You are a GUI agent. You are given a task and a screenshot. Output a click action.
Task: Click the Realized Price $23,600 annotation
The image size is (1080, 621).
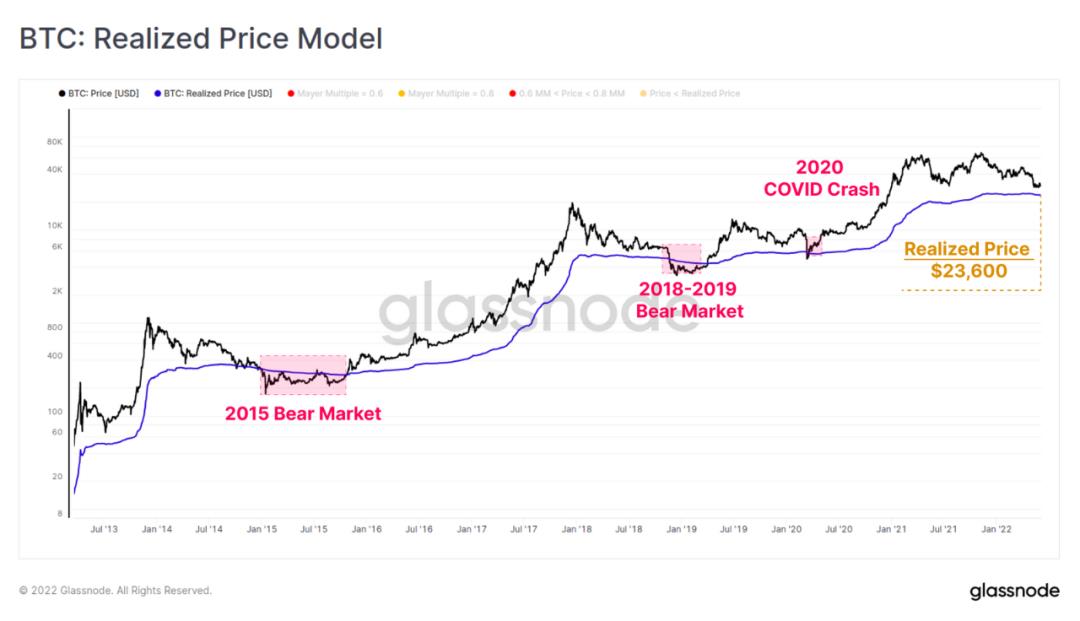pyautogui.click(x=968, y=260)
